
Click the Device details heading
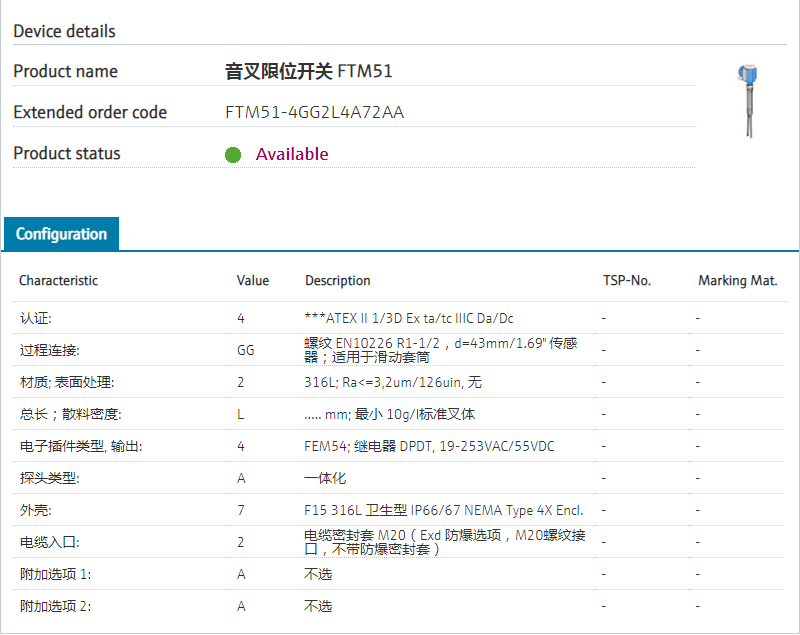[x=64, y=32]
